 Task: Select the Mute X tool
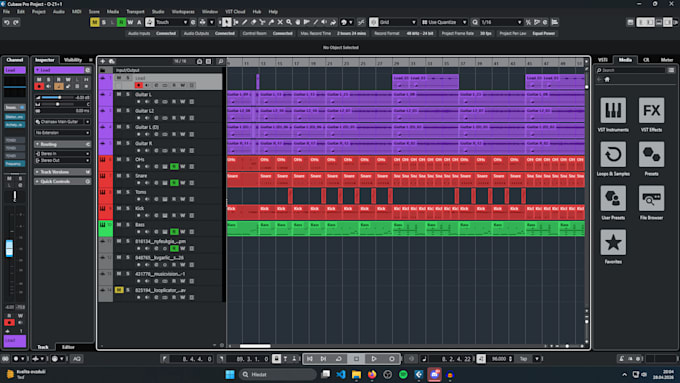(280, 22)
